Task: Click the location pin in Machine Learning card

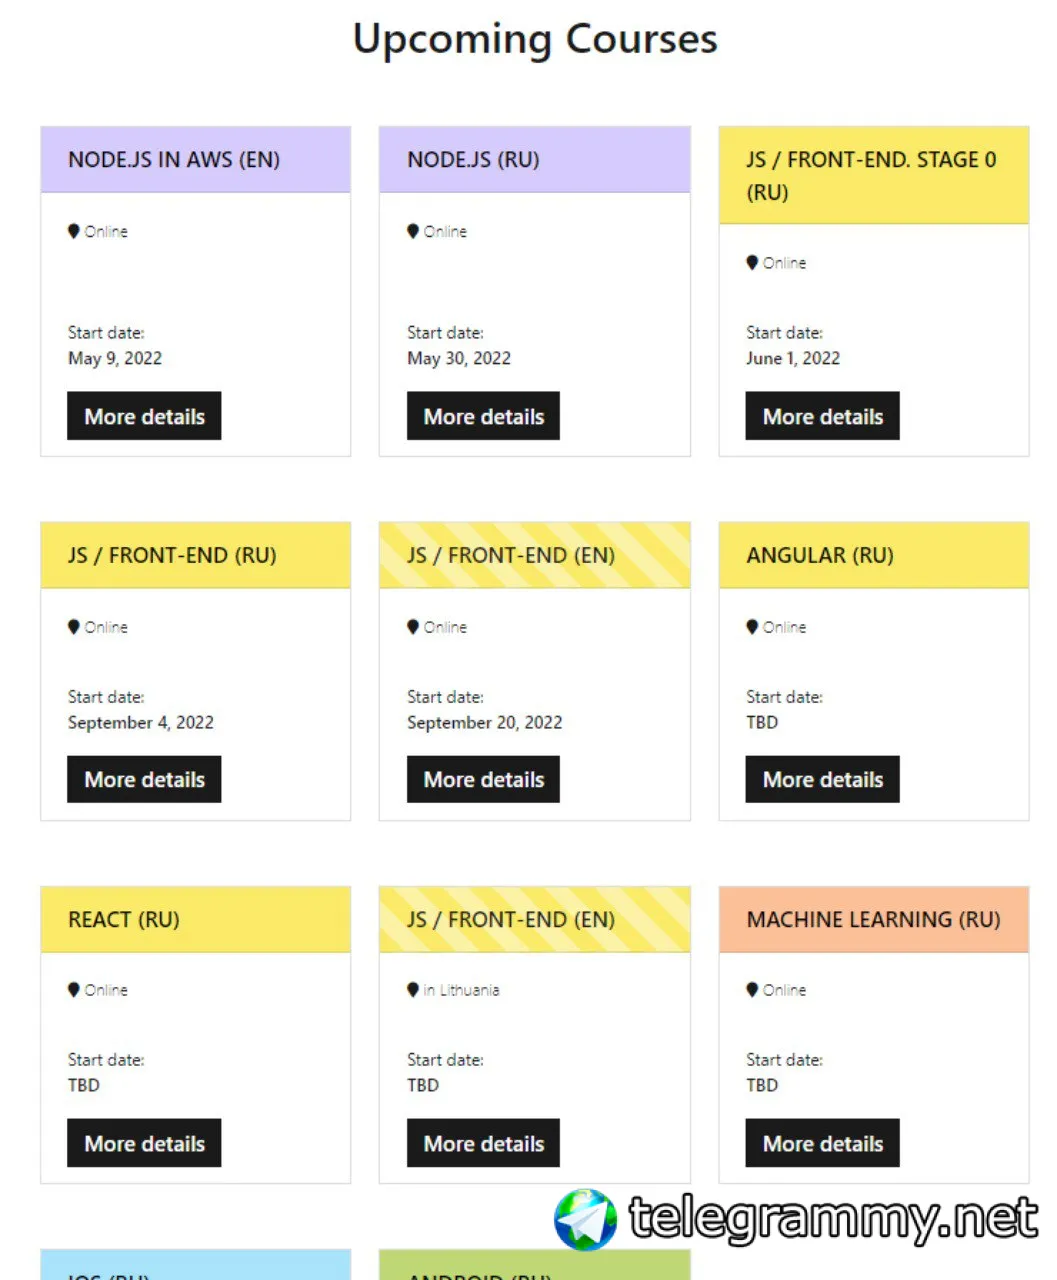Action: click(x=752, y=990)
